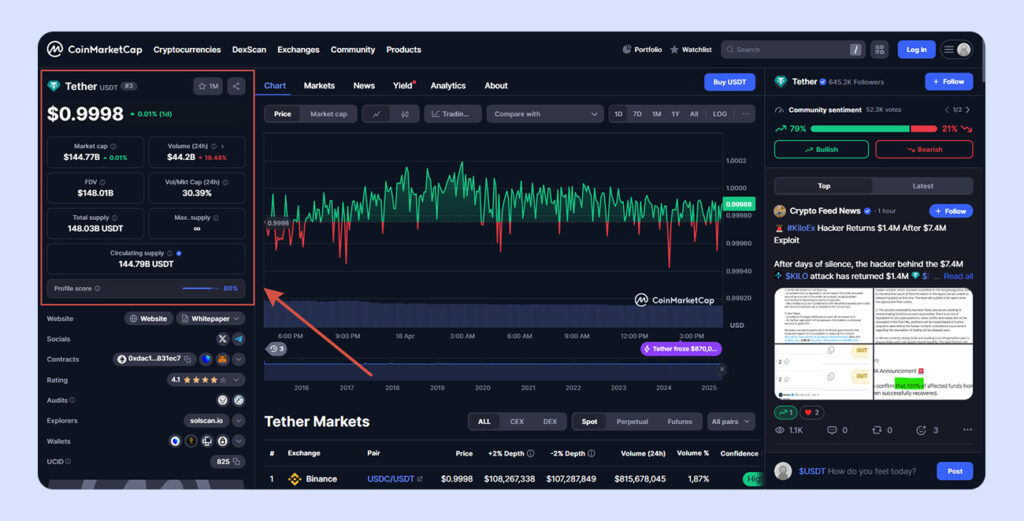This screenshot has width=1024, height=521.
Task: Select the 7D chart range
Action: (x=637, y=114)
